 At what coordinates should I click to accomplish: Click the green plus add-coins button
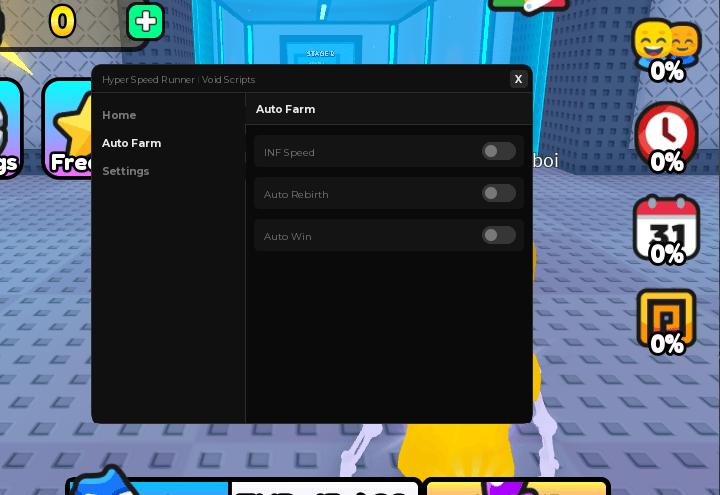coord(146,22)
